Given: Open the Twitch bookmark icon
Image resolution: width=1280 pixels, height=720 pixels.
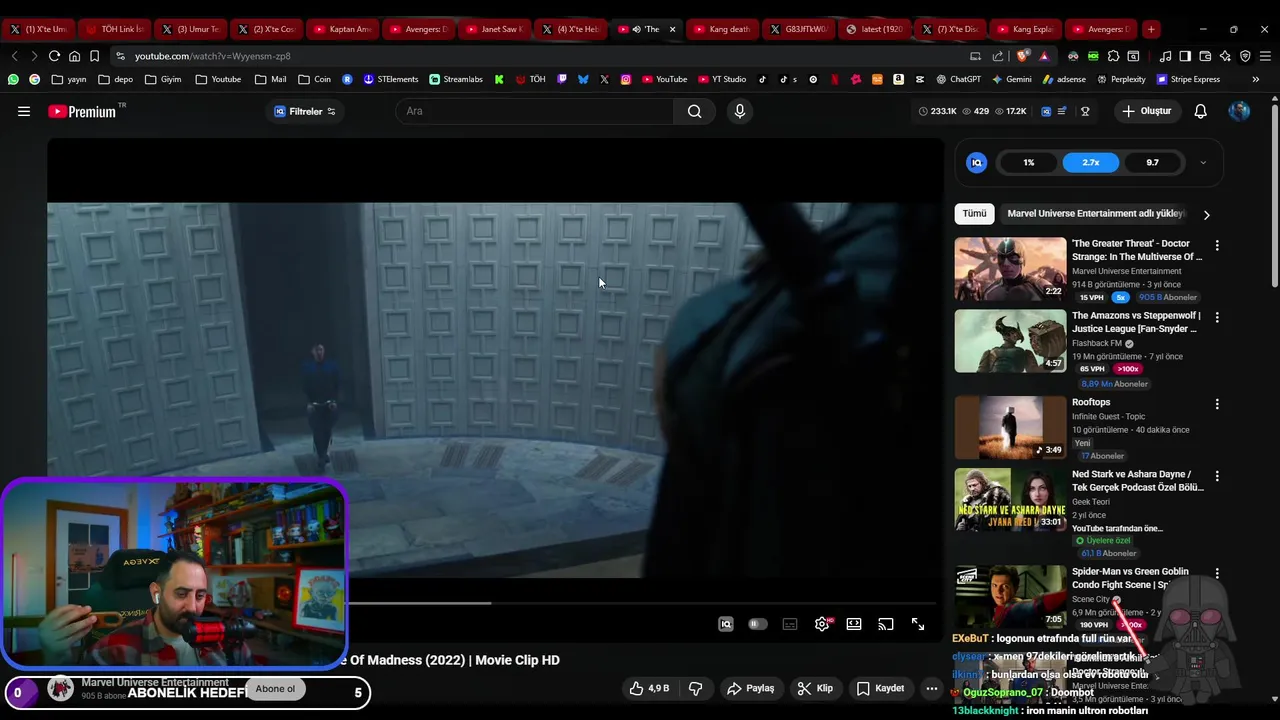Looking at the screenshot, I should pos(562,79).
